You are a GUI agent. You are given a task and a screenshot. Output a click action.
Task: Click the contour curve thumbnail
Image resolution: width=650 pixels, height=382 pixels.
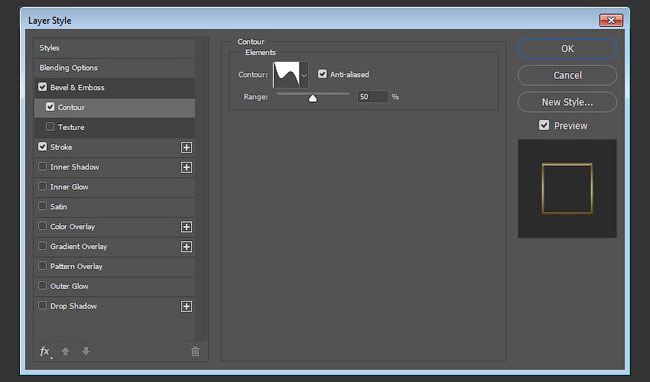coord(286,75)
